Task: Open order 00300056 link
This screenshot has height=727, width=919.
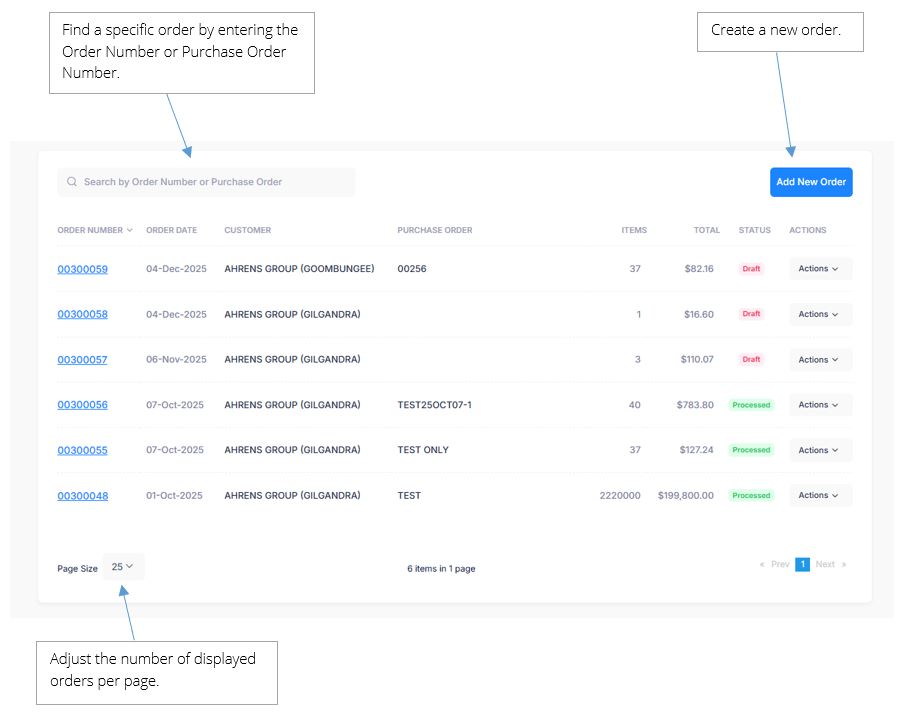Action: pos(82,405)
